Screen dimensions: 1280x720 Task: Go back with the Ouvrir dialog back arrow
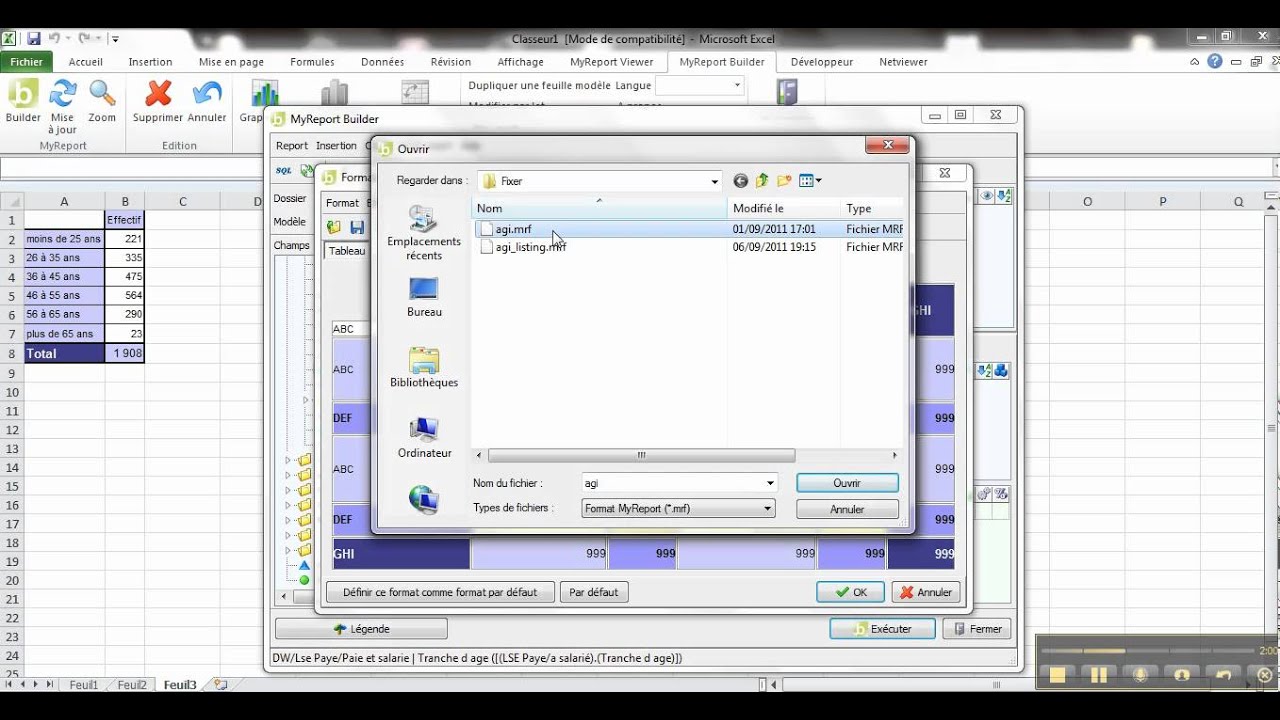740,181
